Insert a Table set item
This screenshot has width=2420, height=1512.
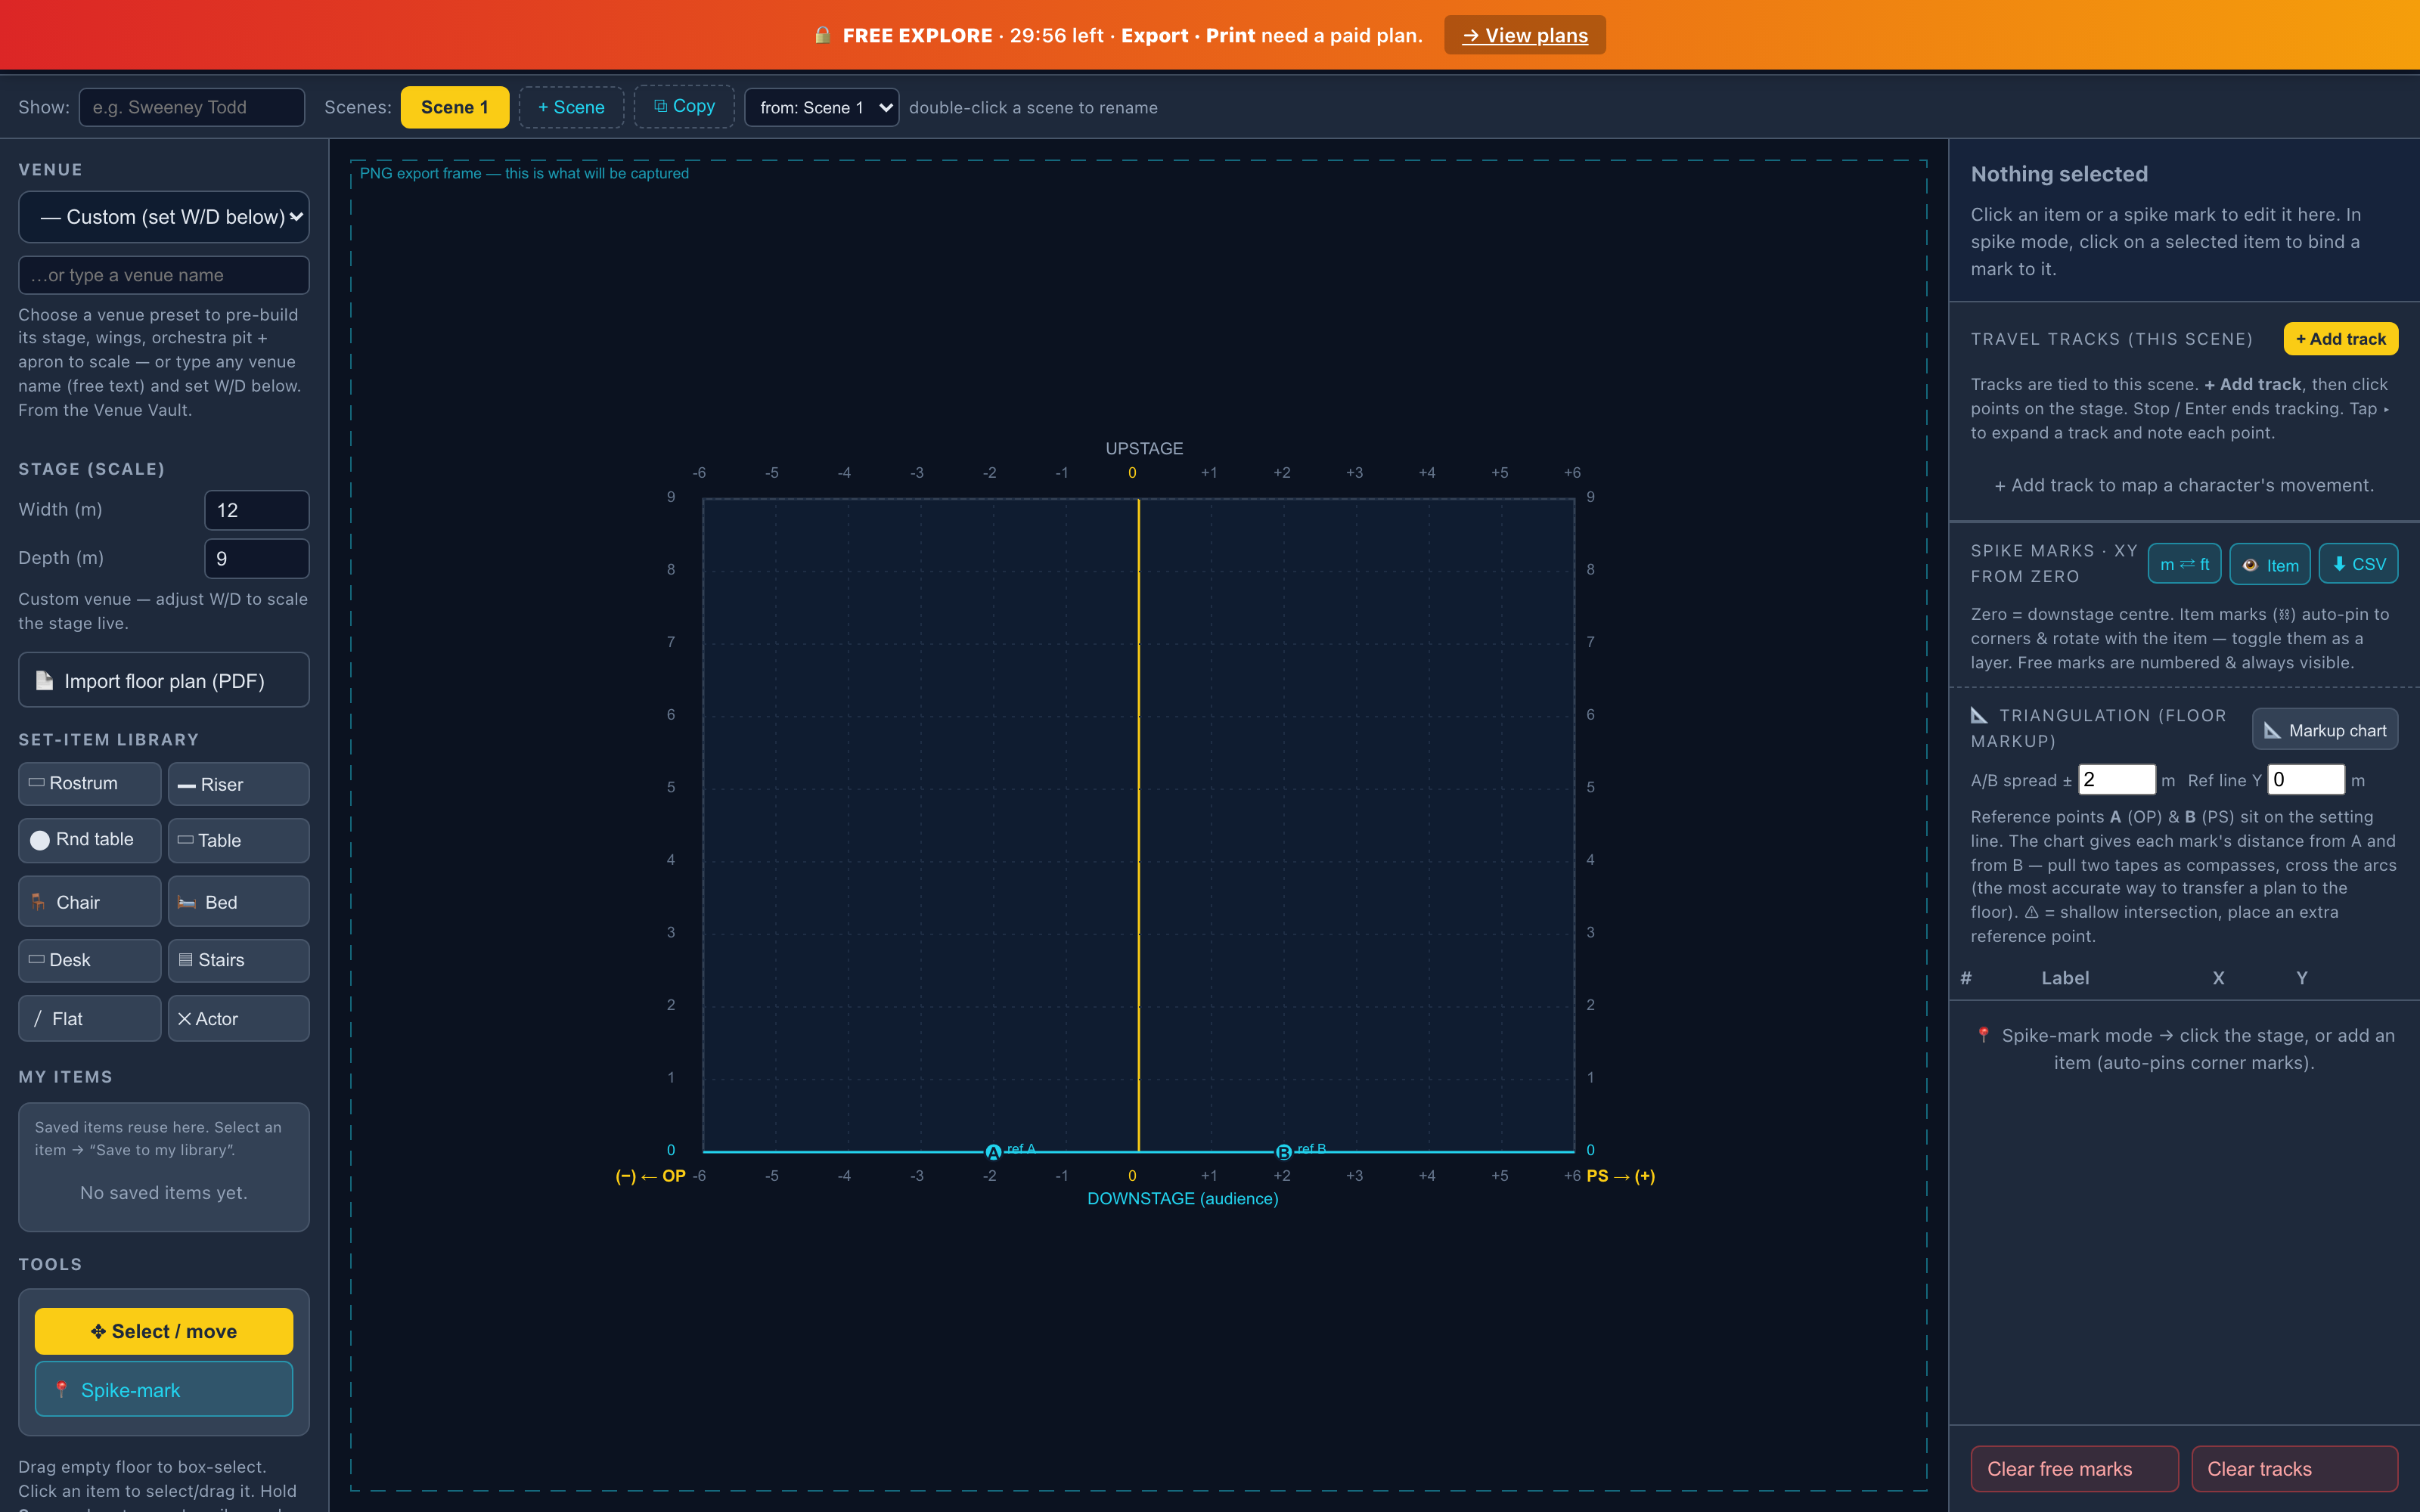pyautogui.click(x=239, y=840)
